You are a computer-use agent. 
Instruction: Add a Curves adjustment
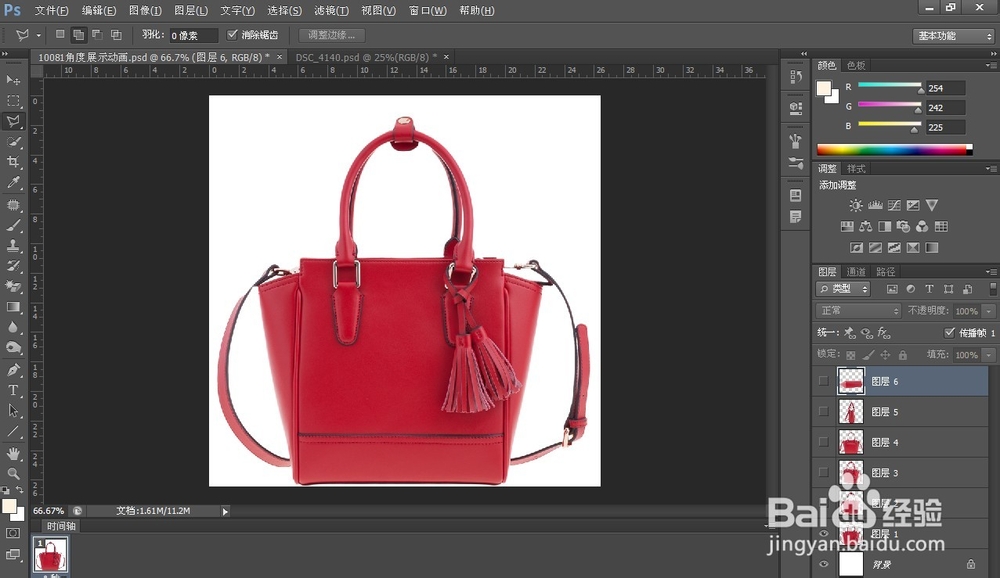894,205
